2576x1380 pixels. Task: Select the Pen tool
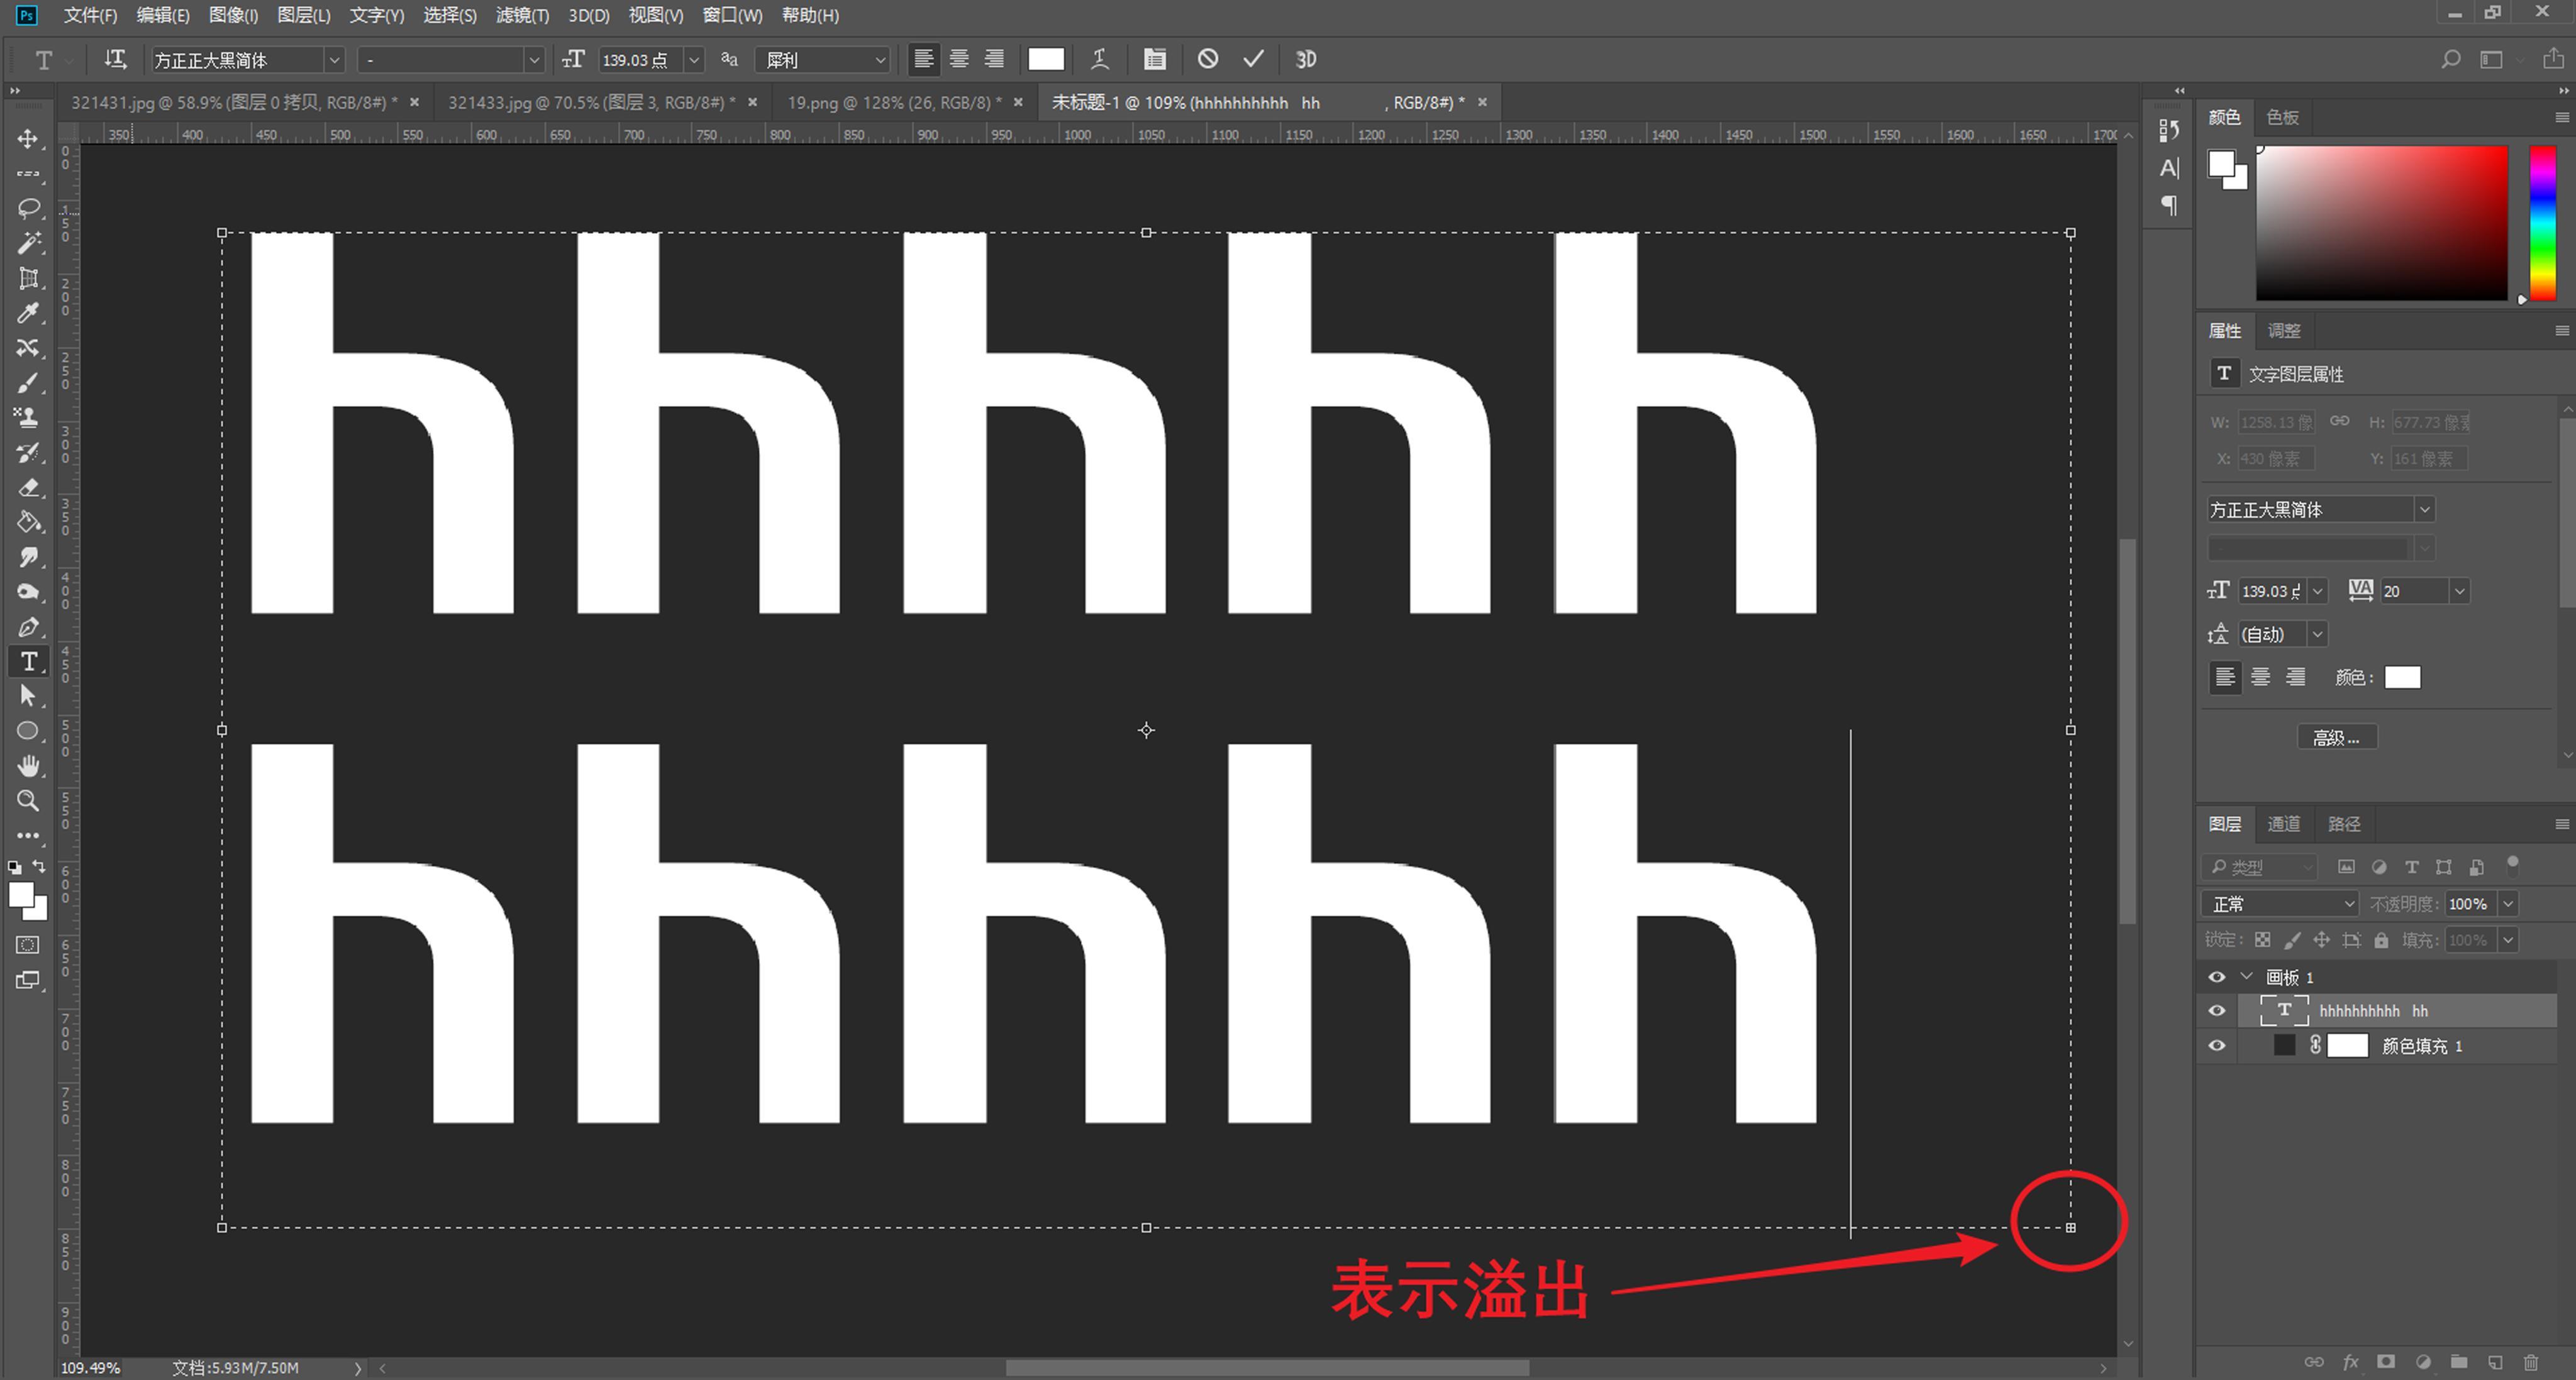coord(28,627)
